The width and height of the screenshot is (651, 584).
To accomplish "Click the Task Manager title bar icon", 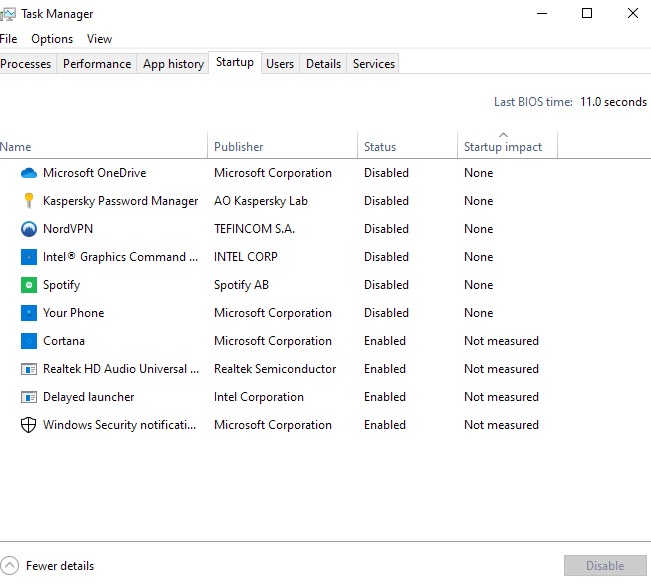I will [x=8, y=14].
